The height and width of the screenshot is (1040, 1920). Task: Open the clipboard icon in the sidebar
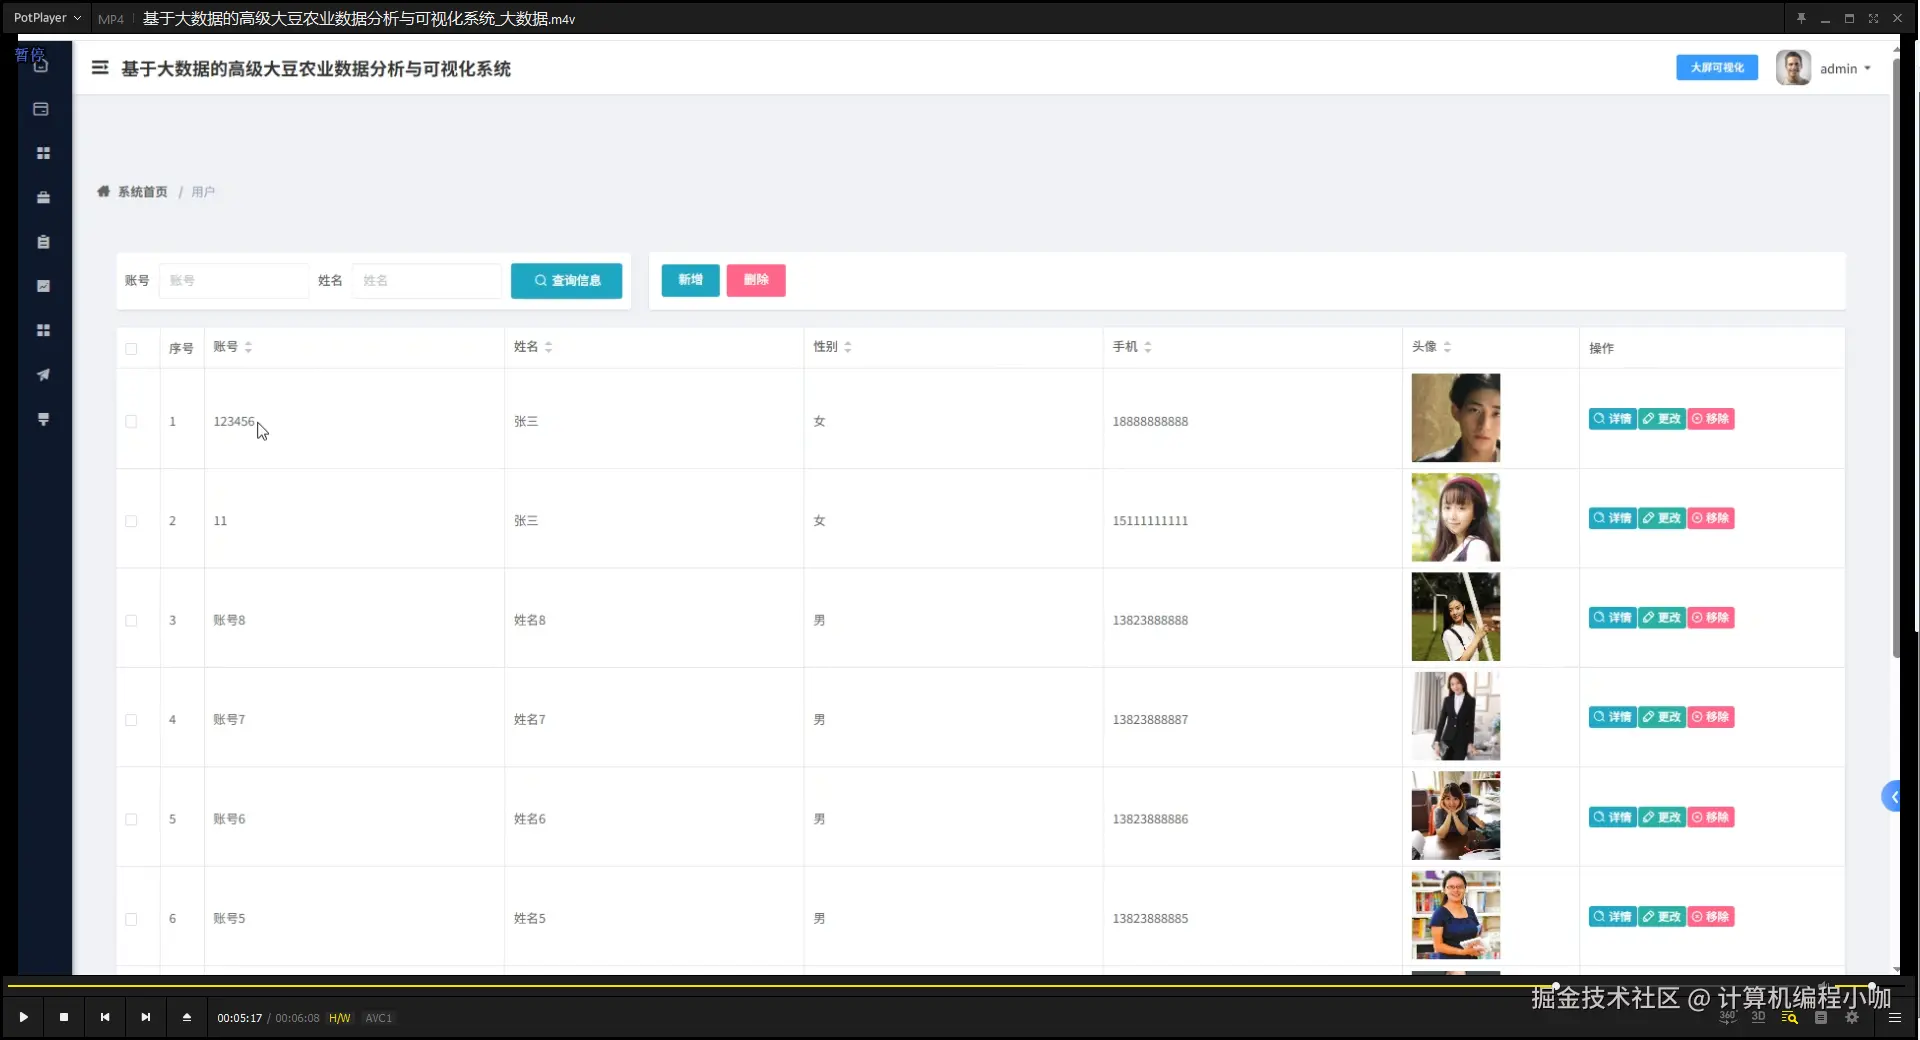(x=43, y=242)
